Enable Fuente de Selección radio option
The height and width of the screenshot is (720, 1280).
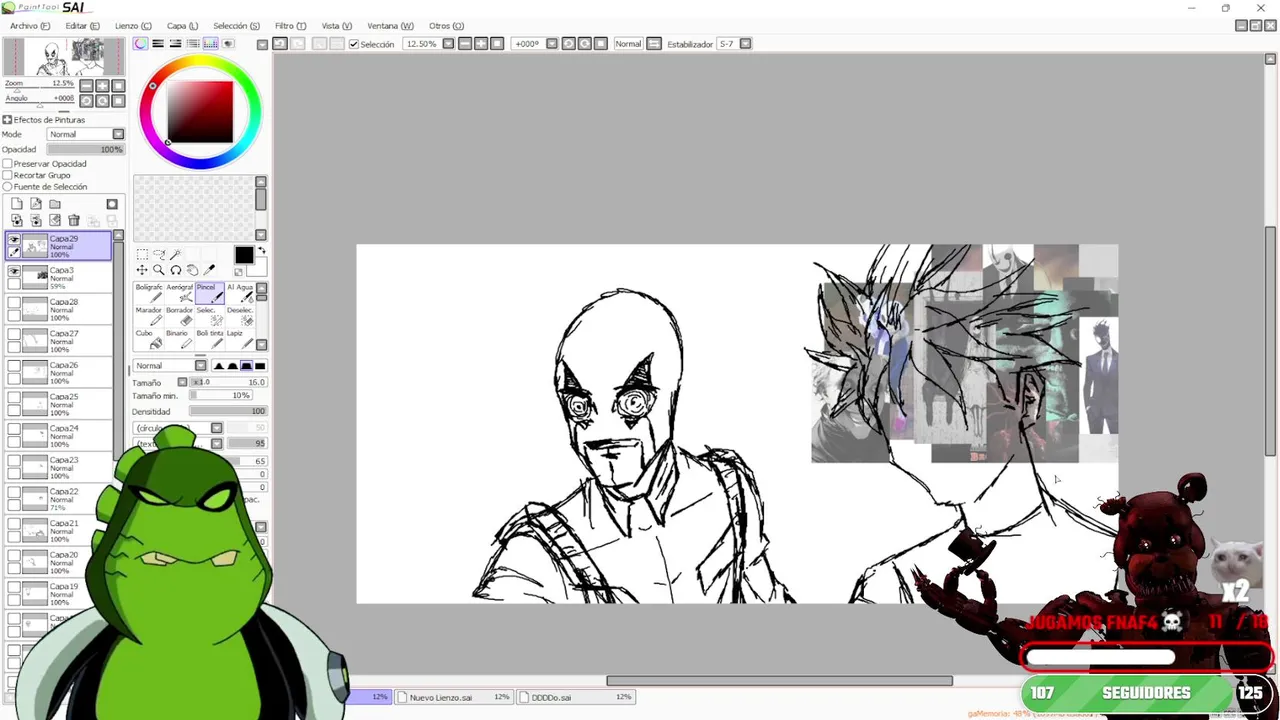(7, 187)
